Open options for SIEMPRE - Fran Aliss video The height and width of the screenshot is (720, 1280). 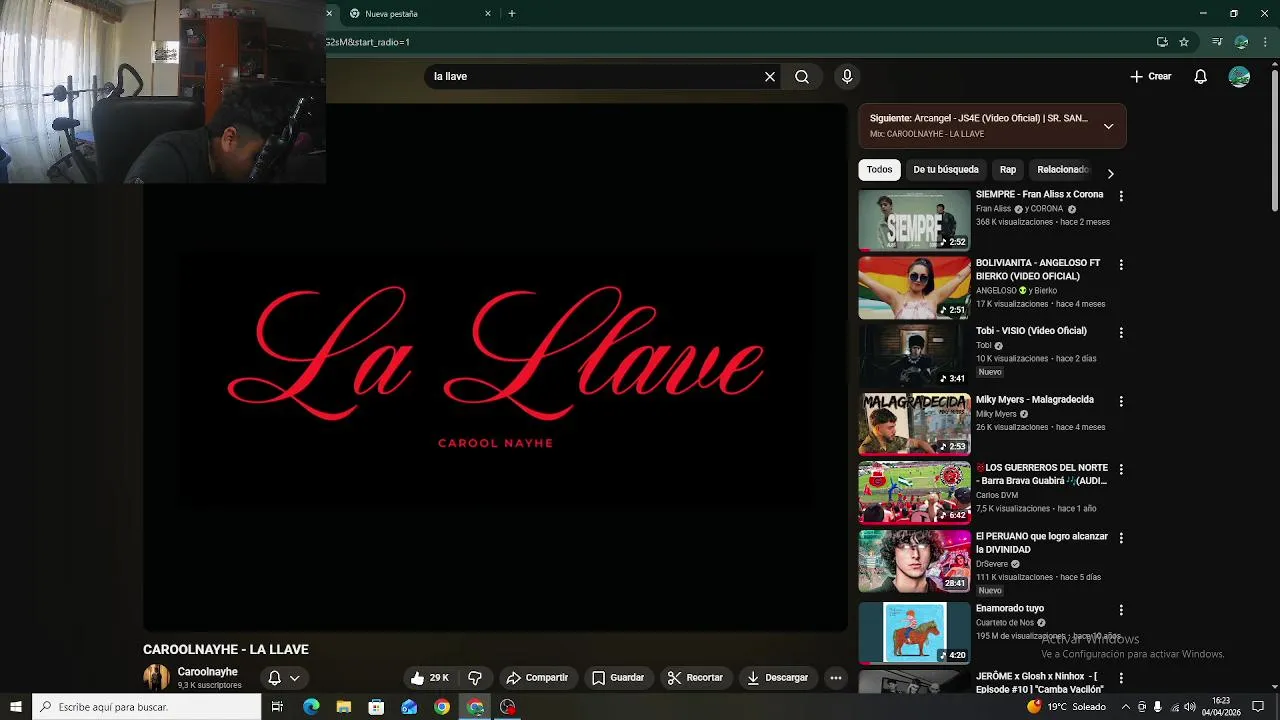tap(1121, 196)
